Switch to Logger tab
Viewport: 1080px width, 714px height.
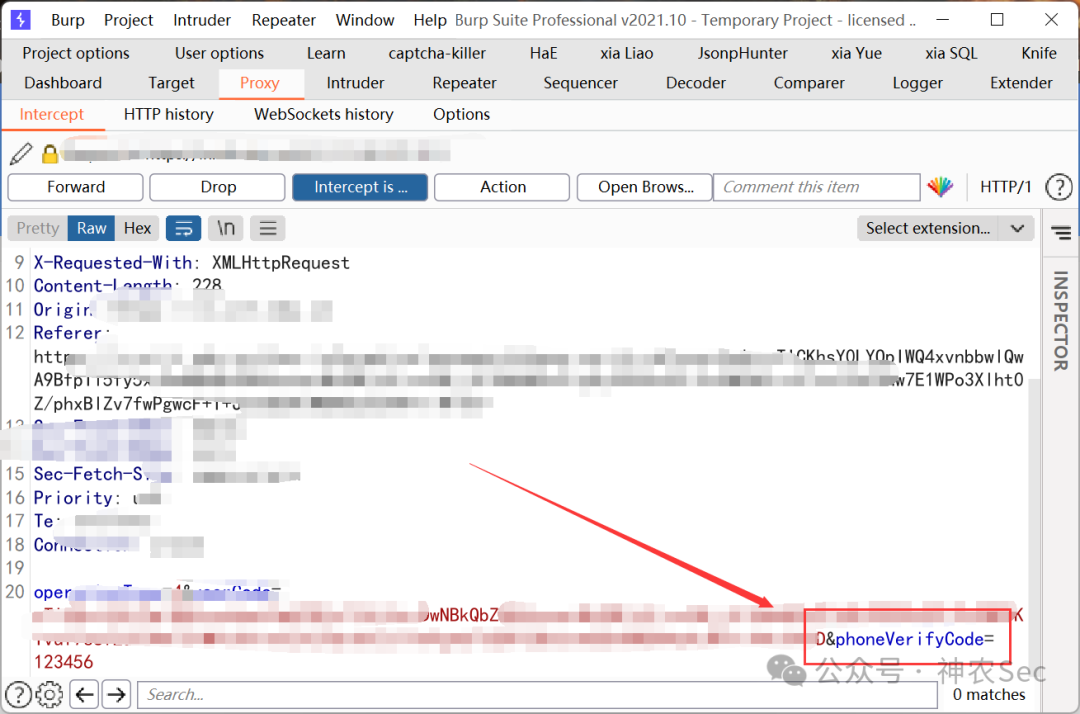click(x=917, y=83)
